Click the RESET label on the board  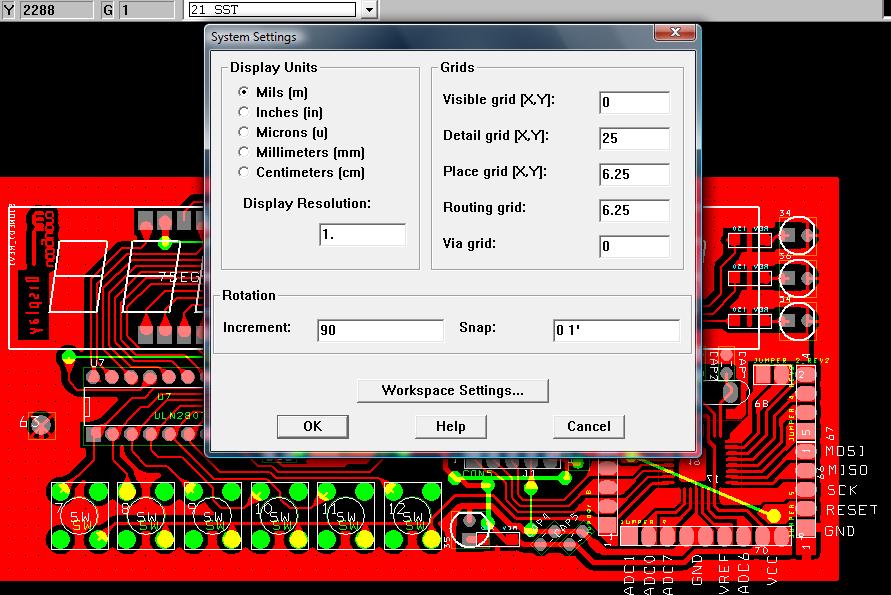tap(851, 510)
